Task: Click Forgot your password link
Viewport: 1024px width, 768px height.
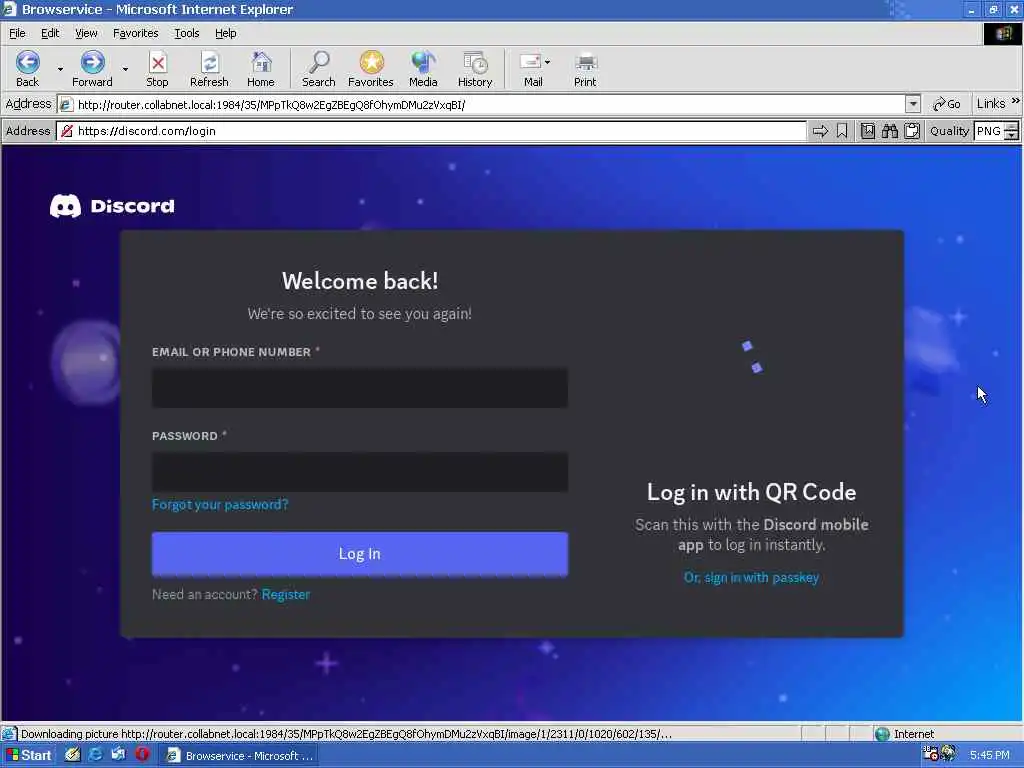Action: click(220, 504)
